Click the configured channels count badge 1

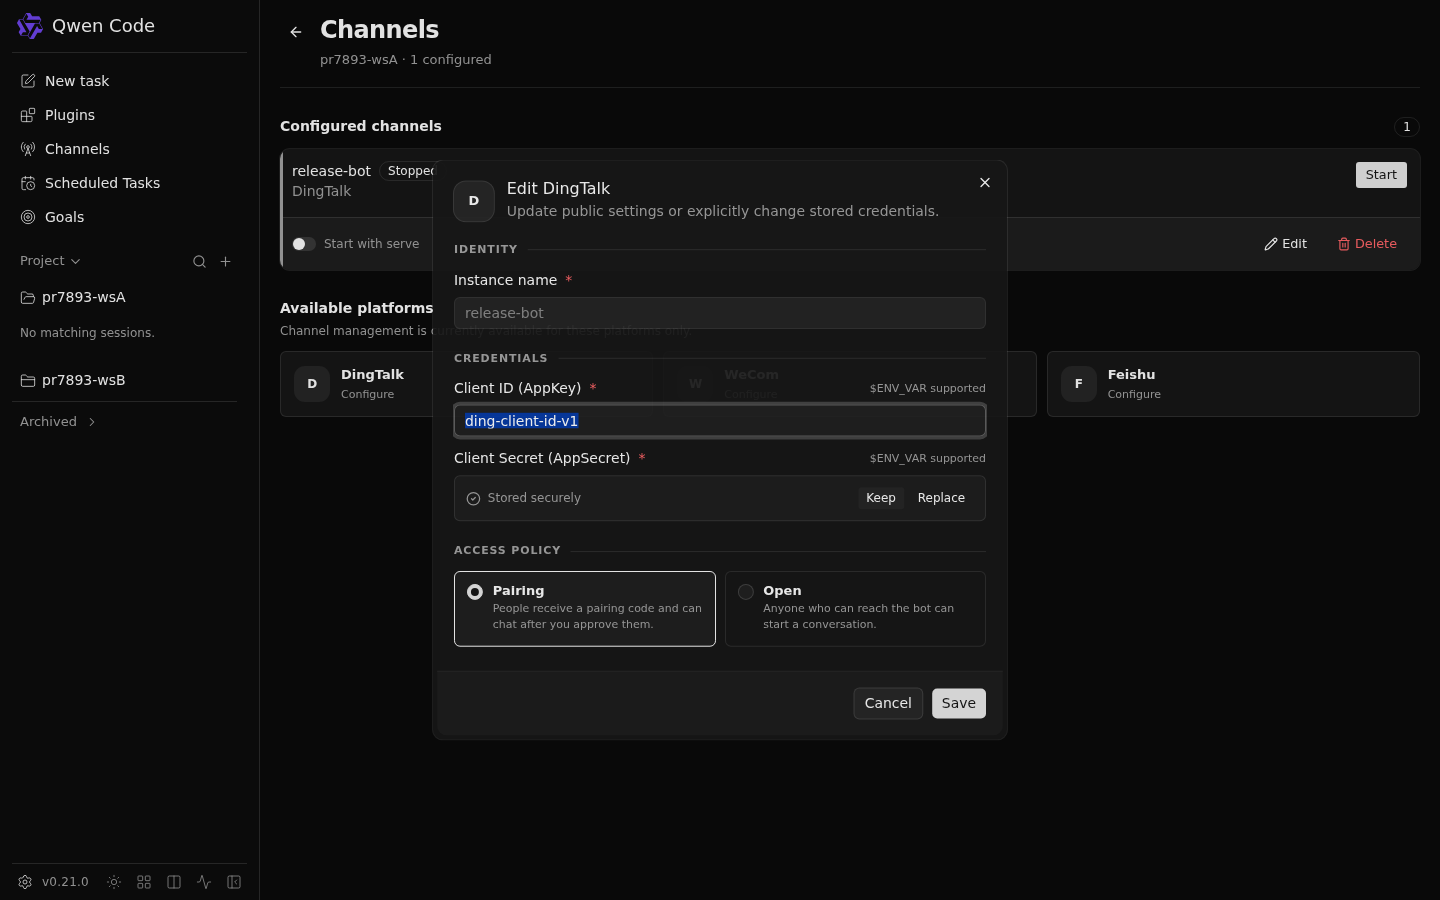point(1407,127)
